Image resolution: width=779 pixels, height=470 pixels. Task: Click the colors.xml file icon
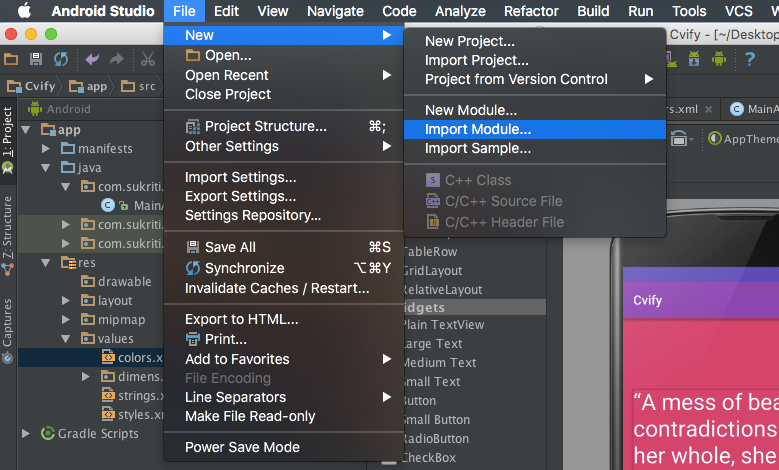coord(108,357)
